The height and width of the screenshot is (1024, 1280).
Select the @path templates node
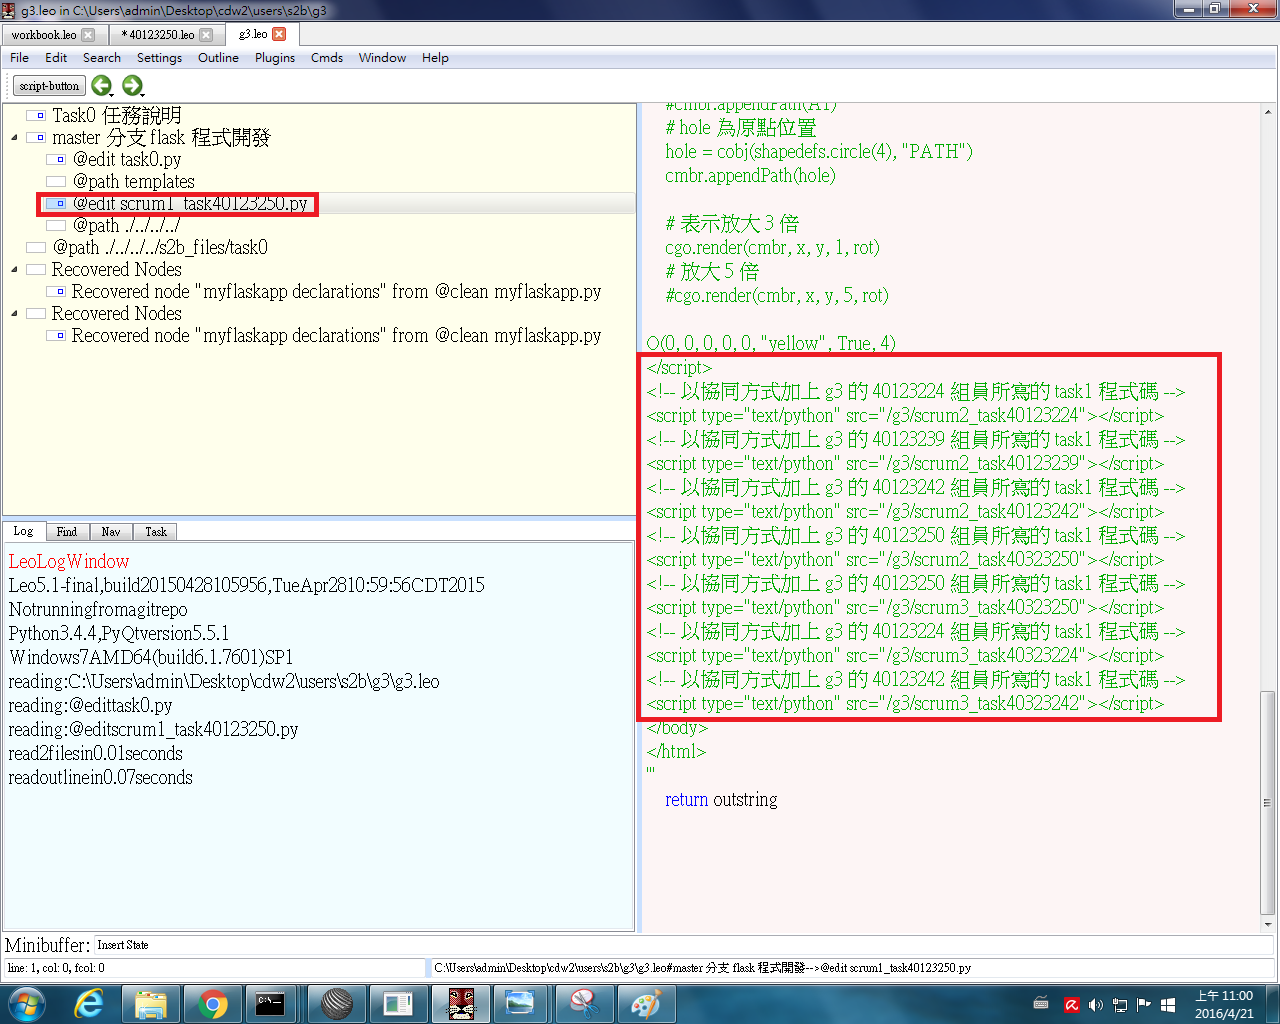[x=133, y=182]
